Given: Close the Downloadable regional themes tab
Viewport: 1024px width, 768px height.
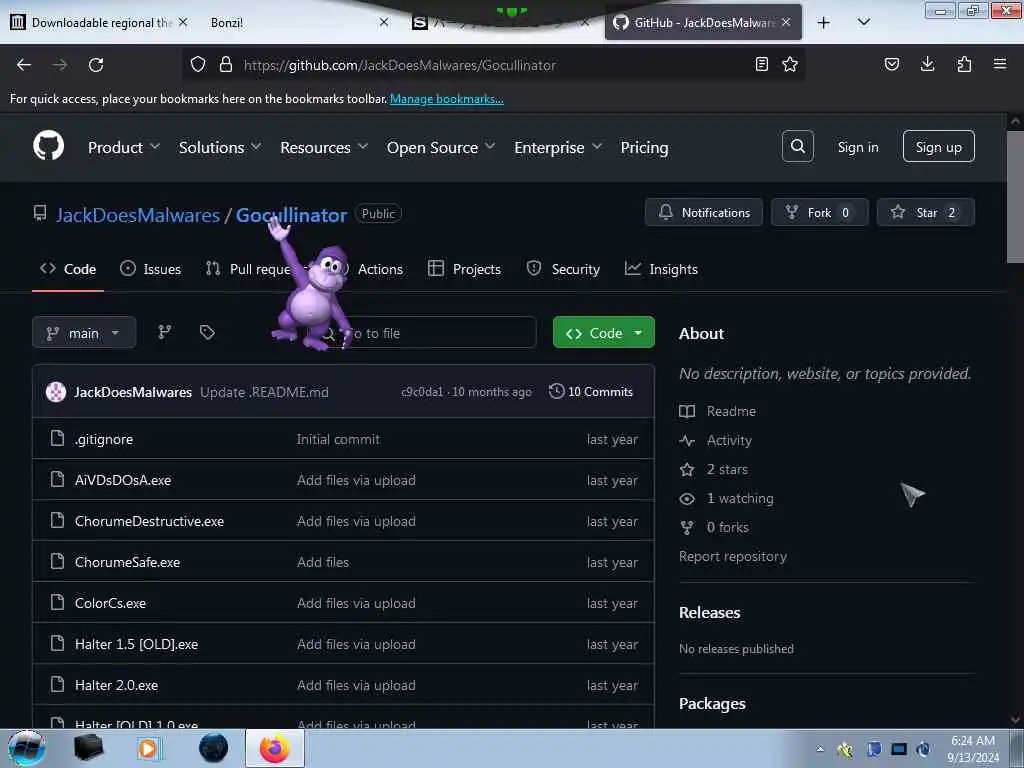Looking at the screenshot, I should (183, 22).
